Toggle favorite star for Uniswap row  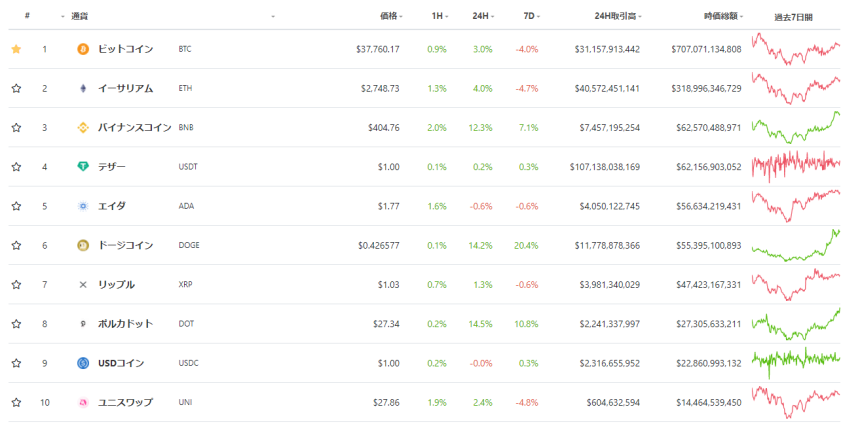[16, 402]
